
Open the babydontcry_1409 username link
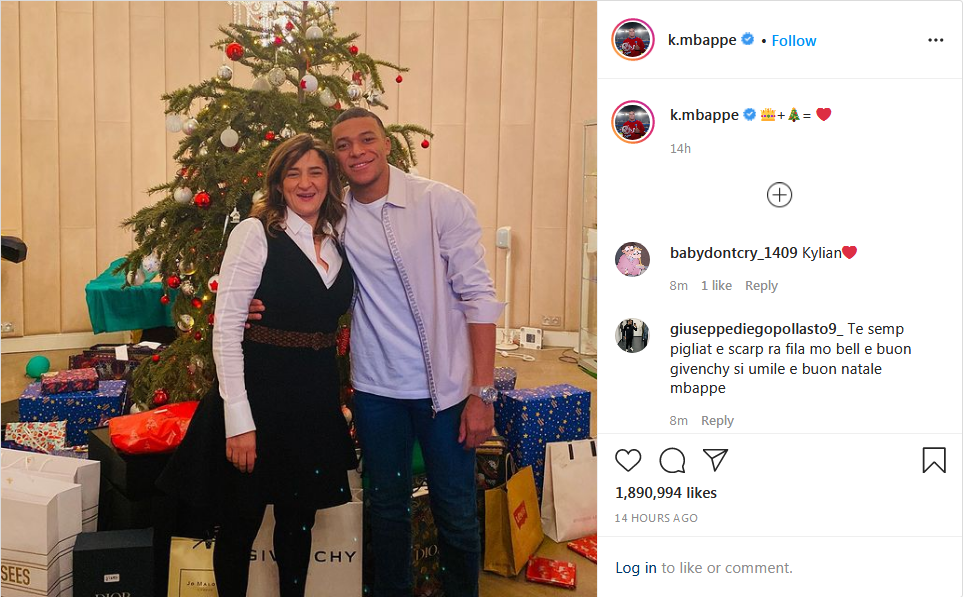click(x=733, y=253)
